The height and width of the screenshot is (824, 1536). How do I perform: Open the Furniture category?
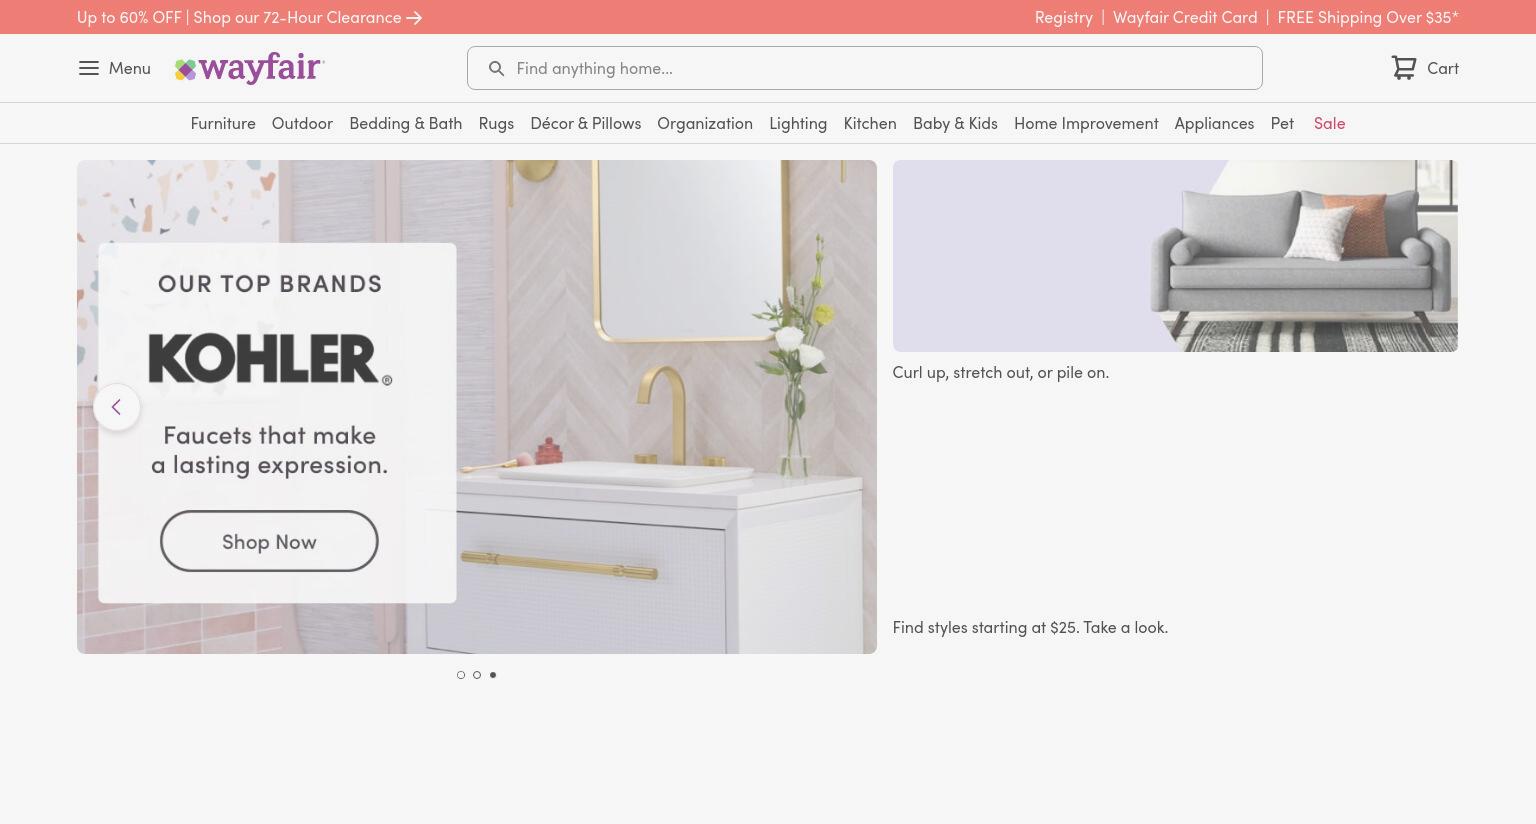pyautogui.click(x=223, y=123)
